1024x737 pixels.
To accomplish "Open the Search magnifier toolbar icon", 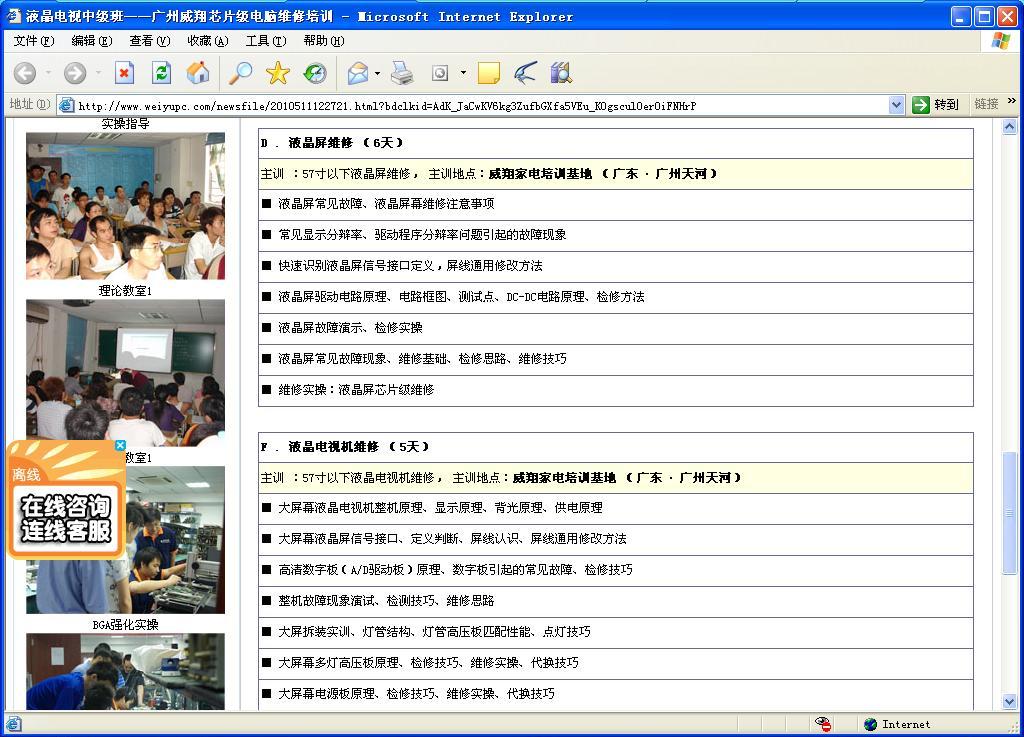I will click(240, 73).
